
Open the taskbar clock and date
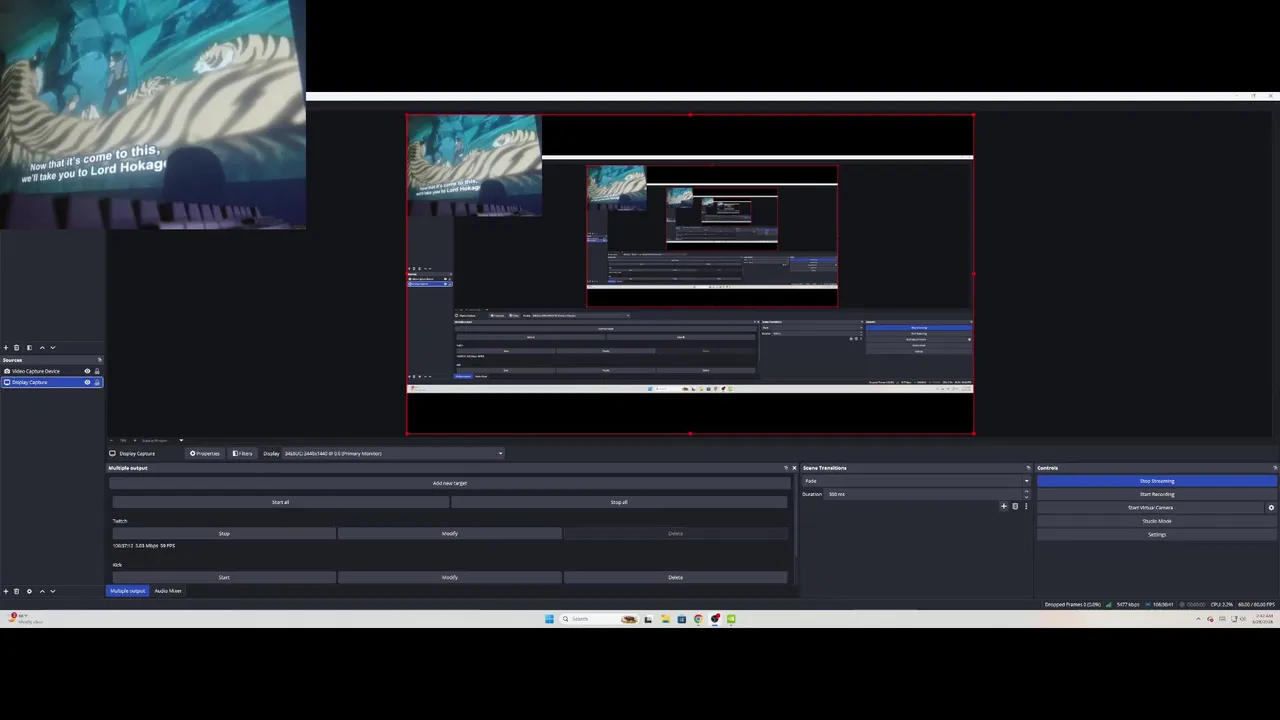tap(1262, 619)
